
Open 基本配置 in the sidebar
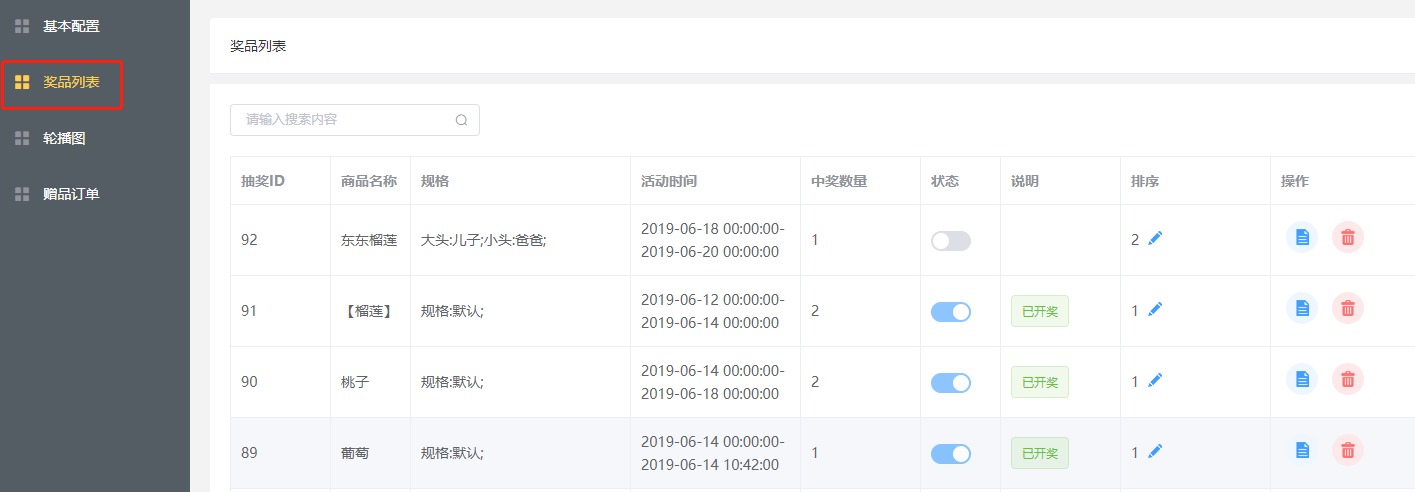click(71, 26)
